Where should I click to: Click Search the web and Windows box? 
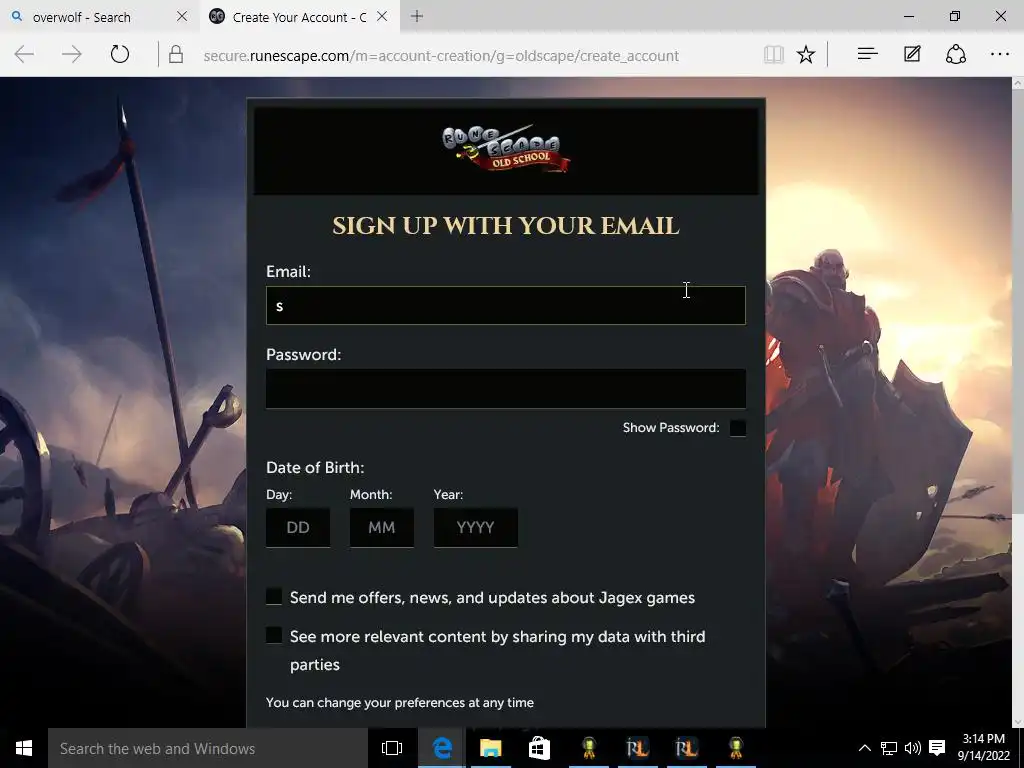tap(208, 748)
